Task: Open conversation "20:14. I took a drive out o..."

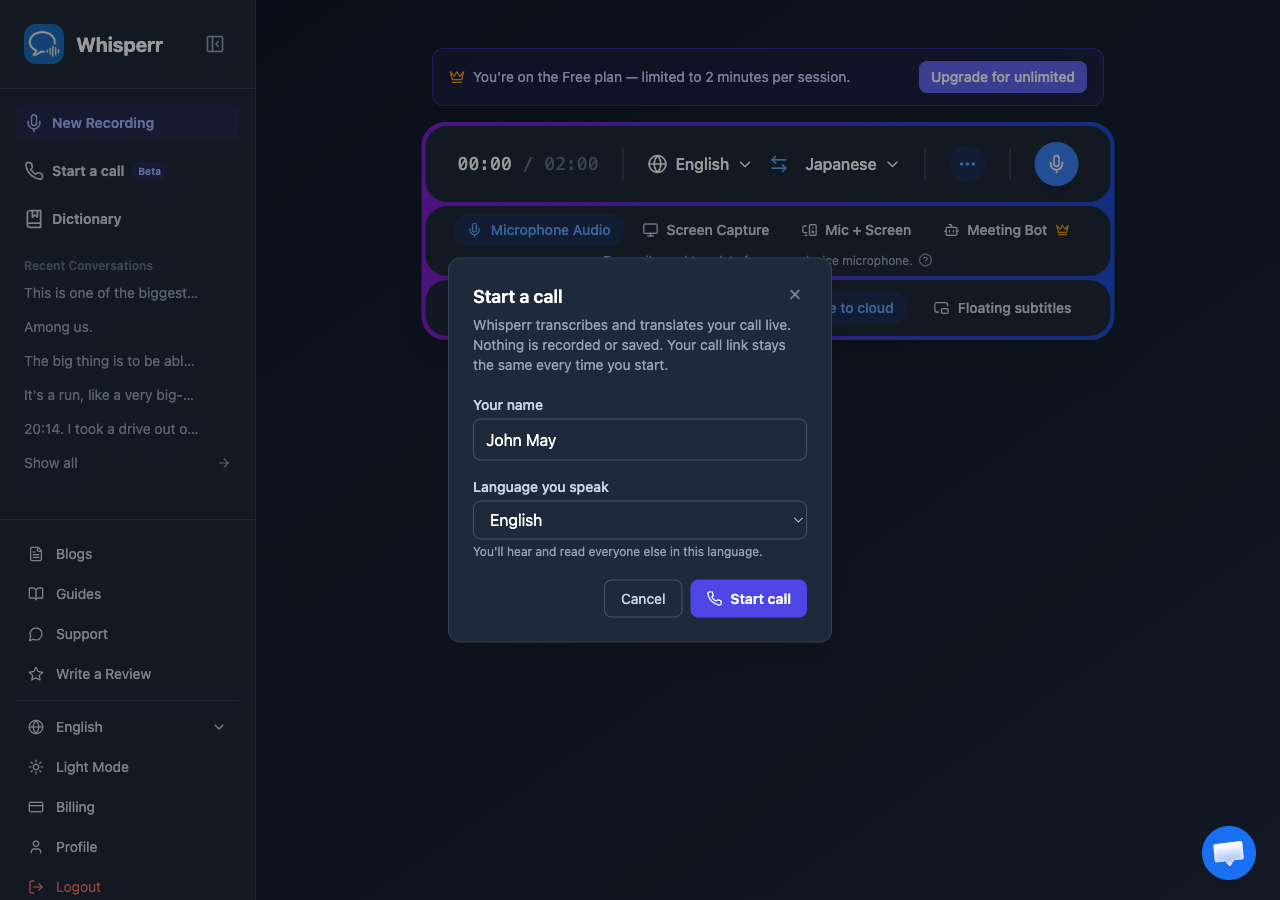Action: [111, 429]
